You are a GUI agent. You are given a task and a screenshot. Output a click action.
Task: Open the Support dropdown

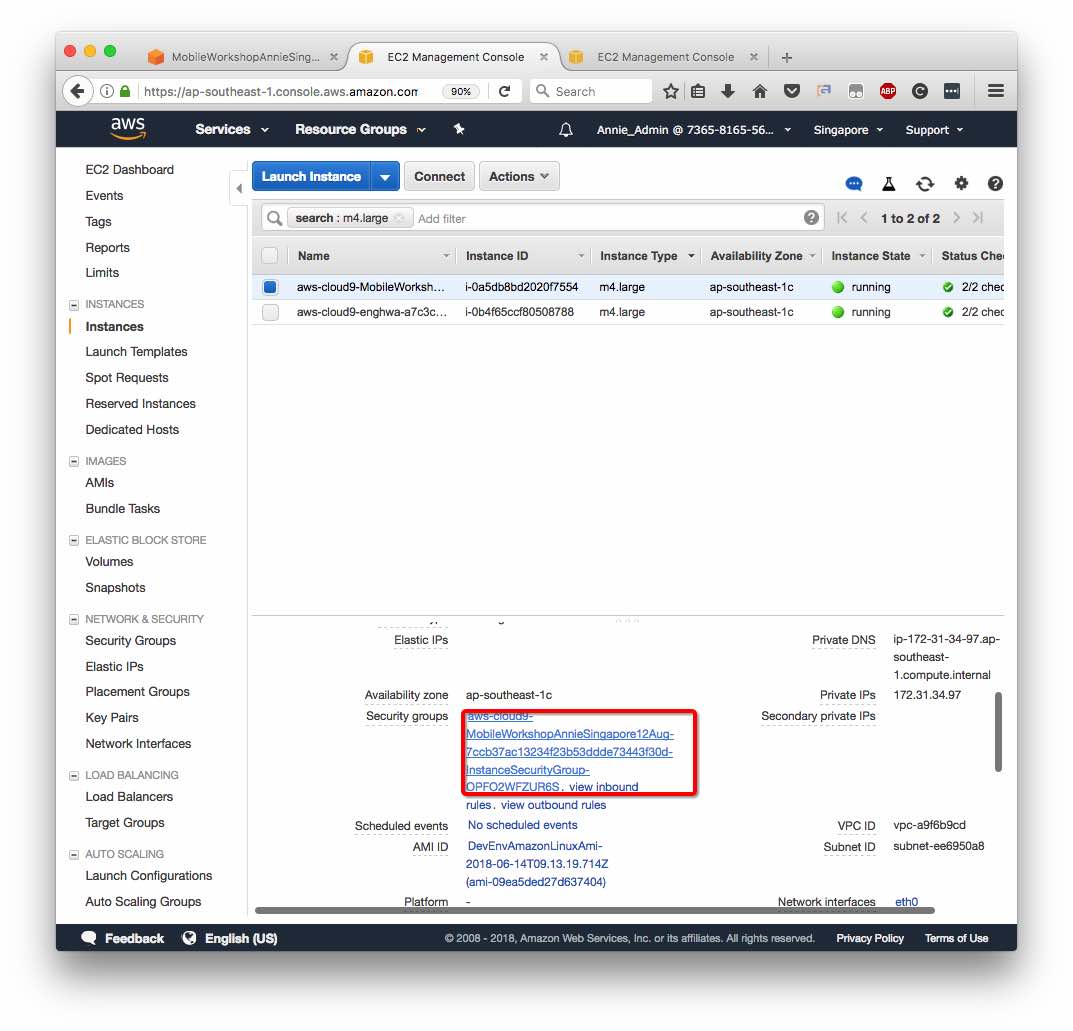pos(934,130)
